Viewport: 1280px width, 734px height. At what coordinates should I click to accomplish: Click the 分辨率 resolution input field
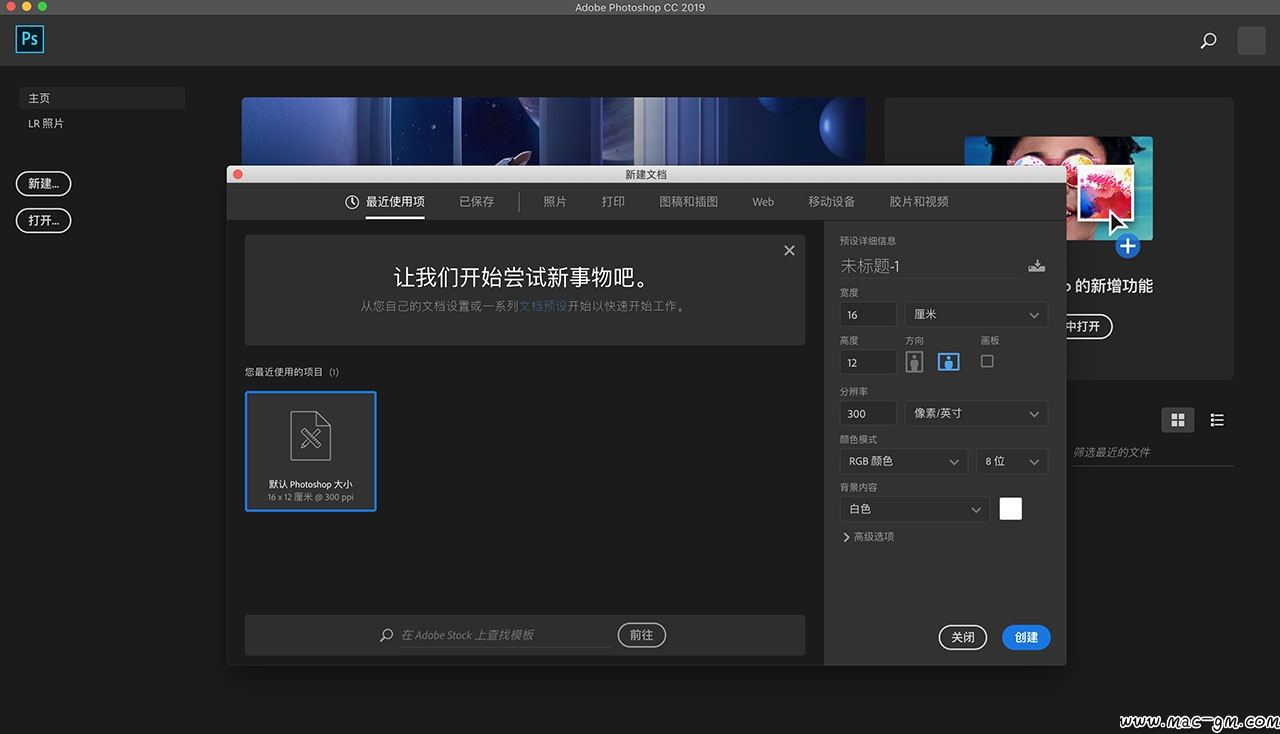coord(868,413)
